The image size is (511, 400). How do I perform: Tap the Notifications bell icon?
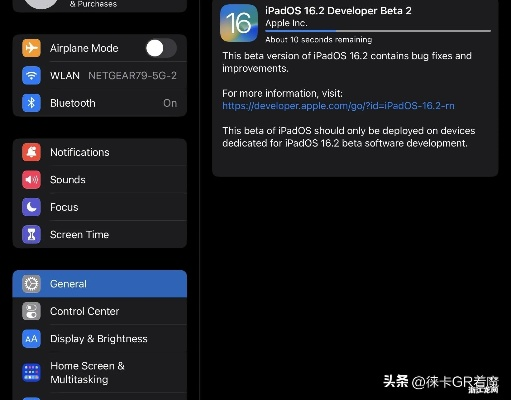tap(31, 152)
